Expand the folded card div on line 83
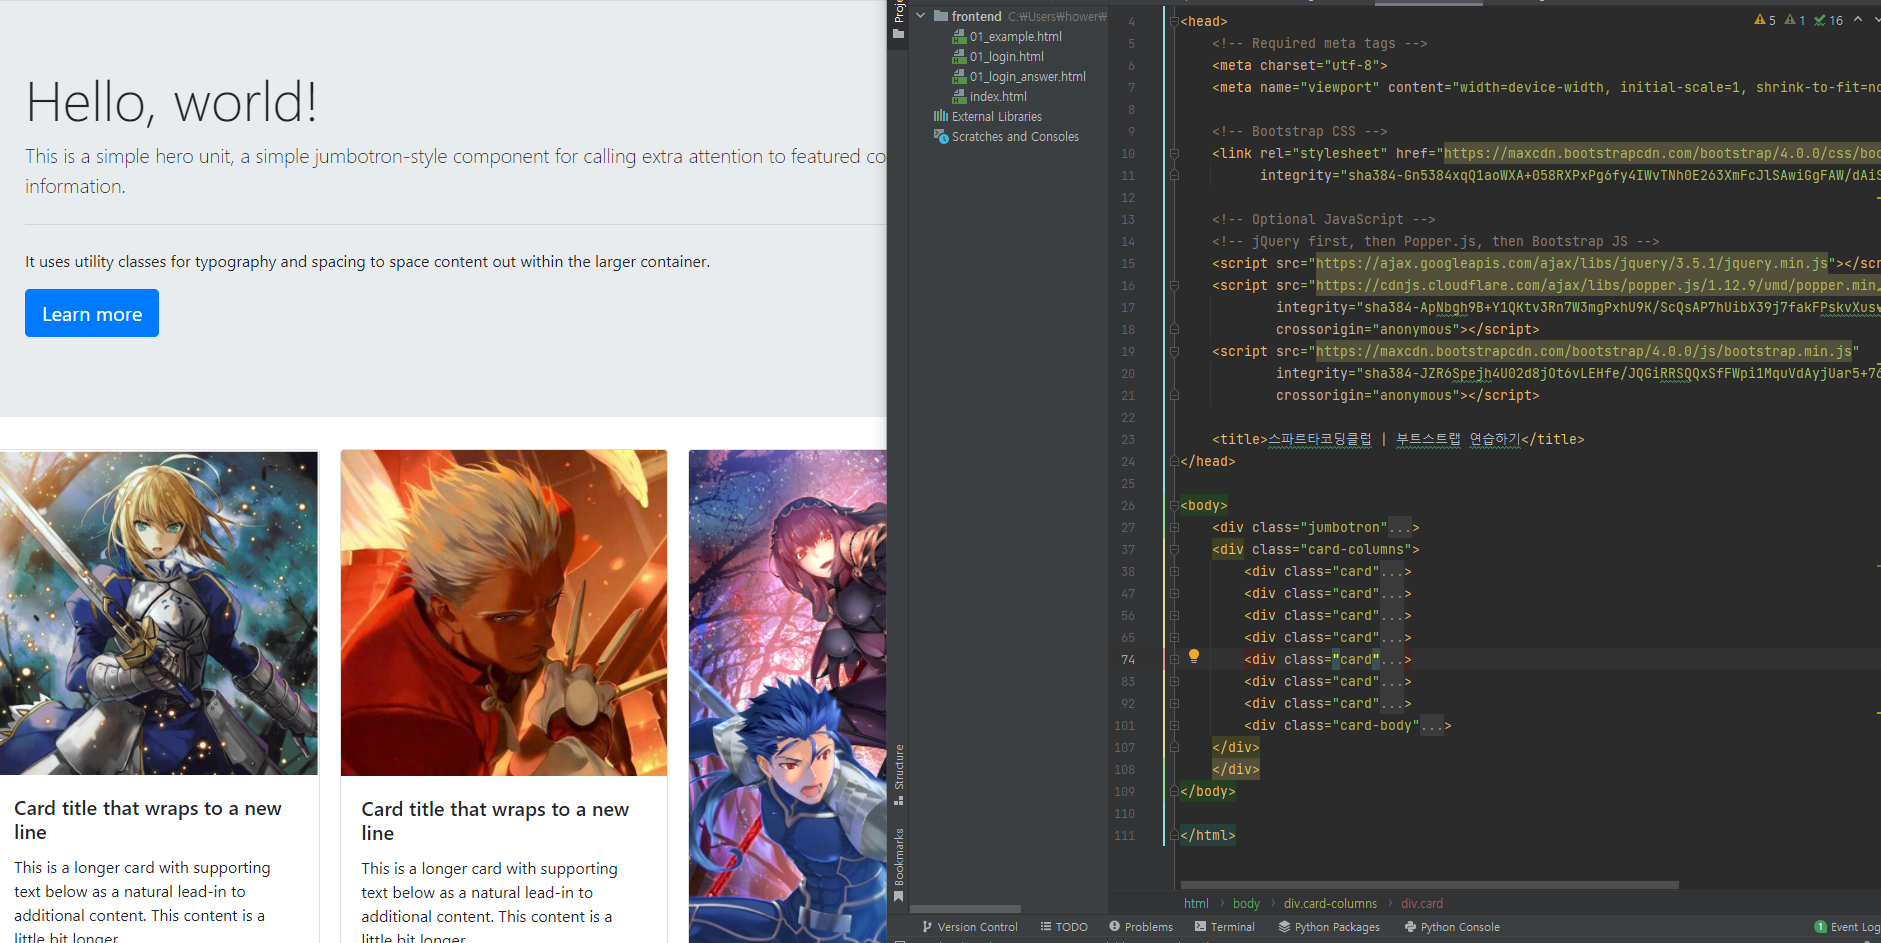Viewport: 1881px width, 943px height. pyautogui.click(x=1174, y=681)
